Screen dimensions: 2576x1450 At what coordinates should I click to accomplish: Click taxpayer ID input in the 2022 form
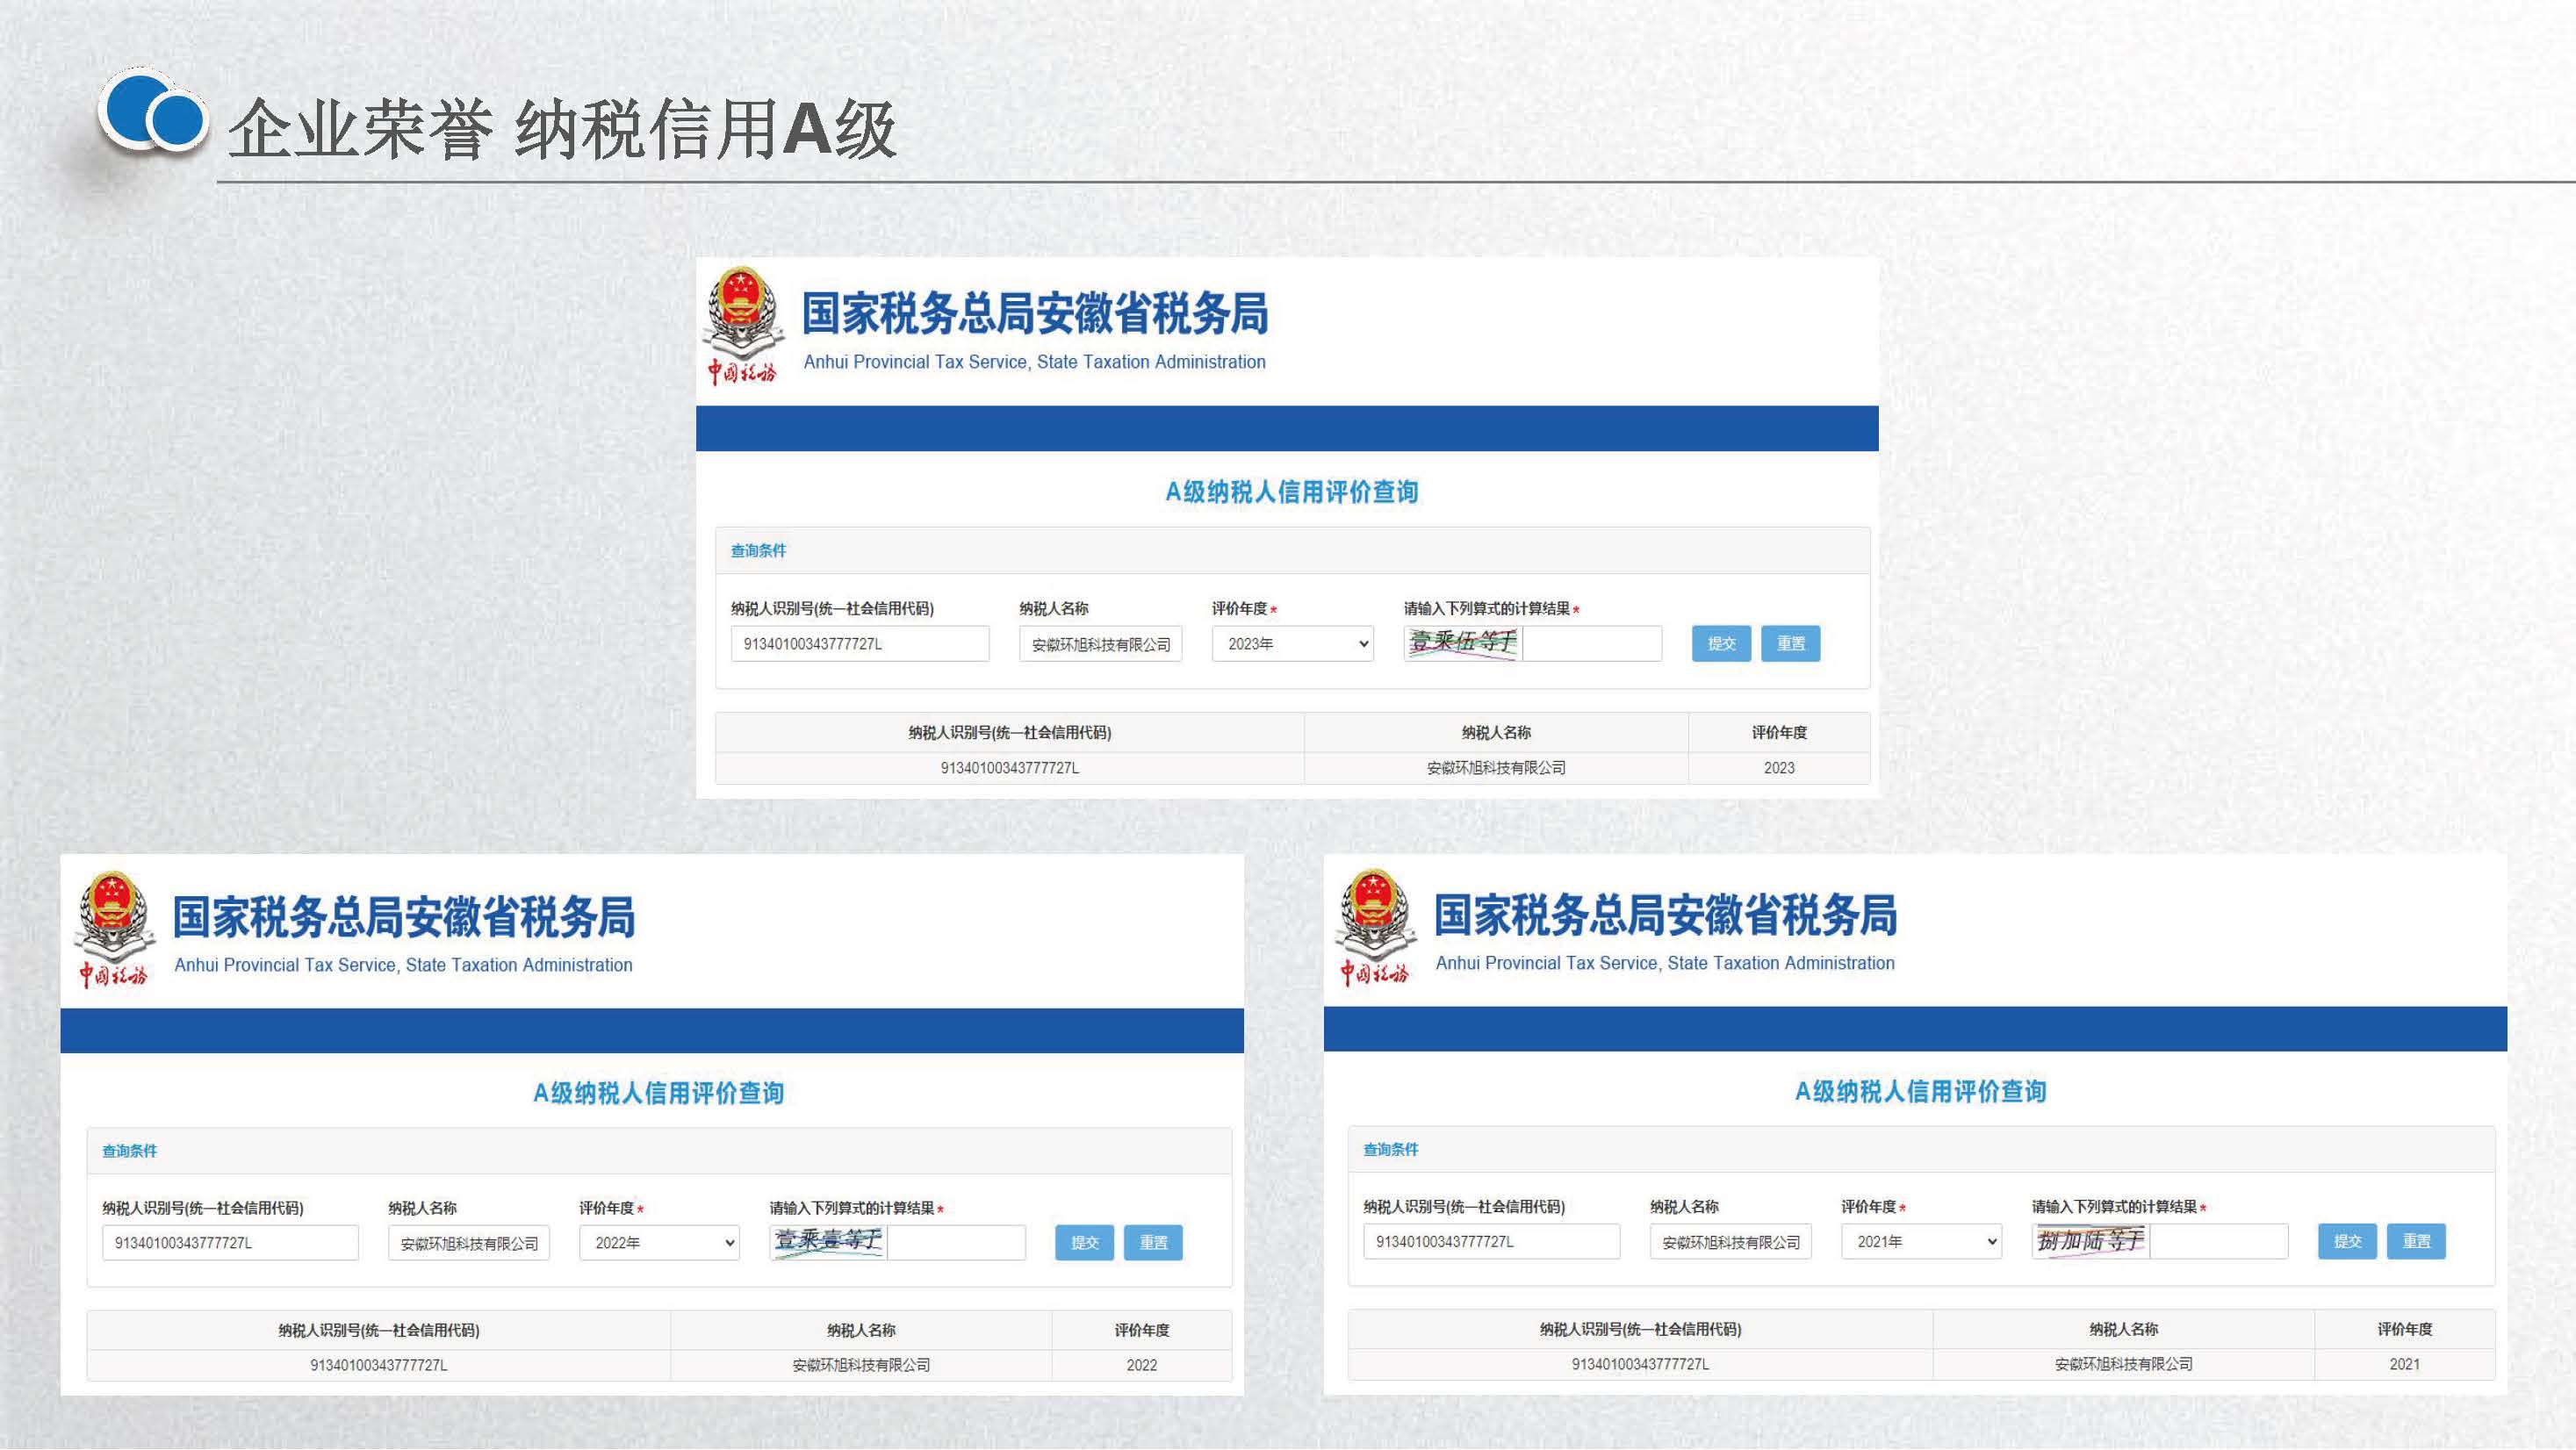coord(230,1243)
